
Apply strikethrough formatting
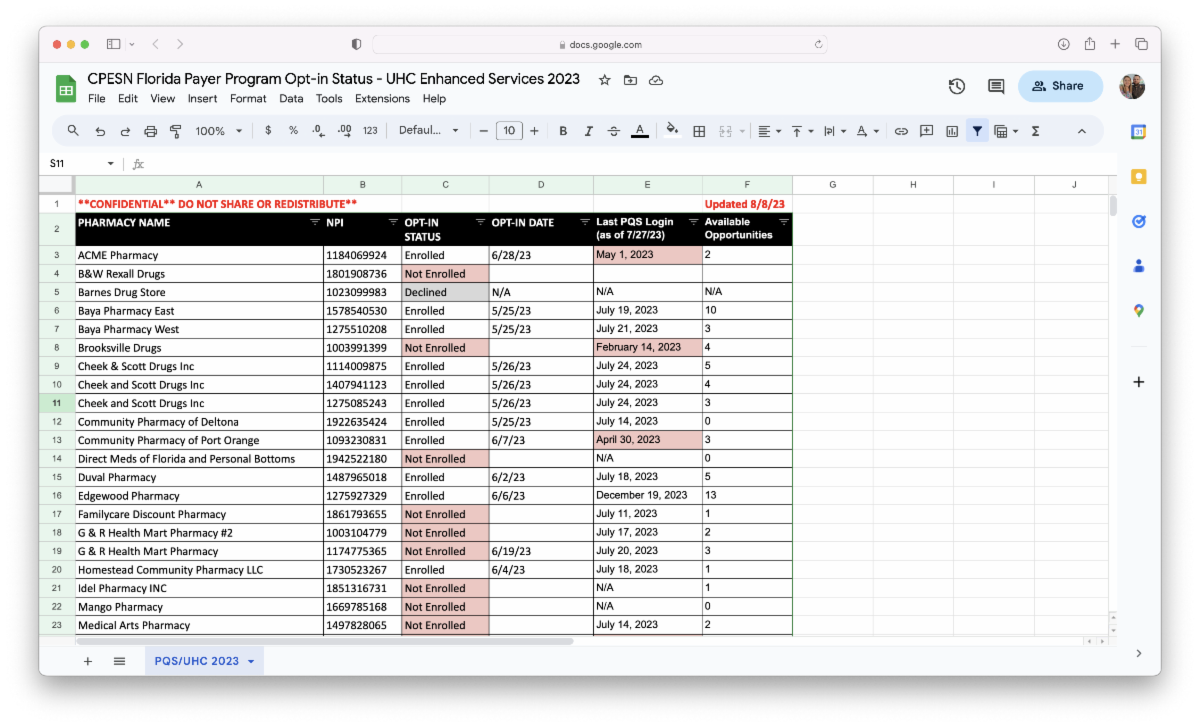coord(613,130)
